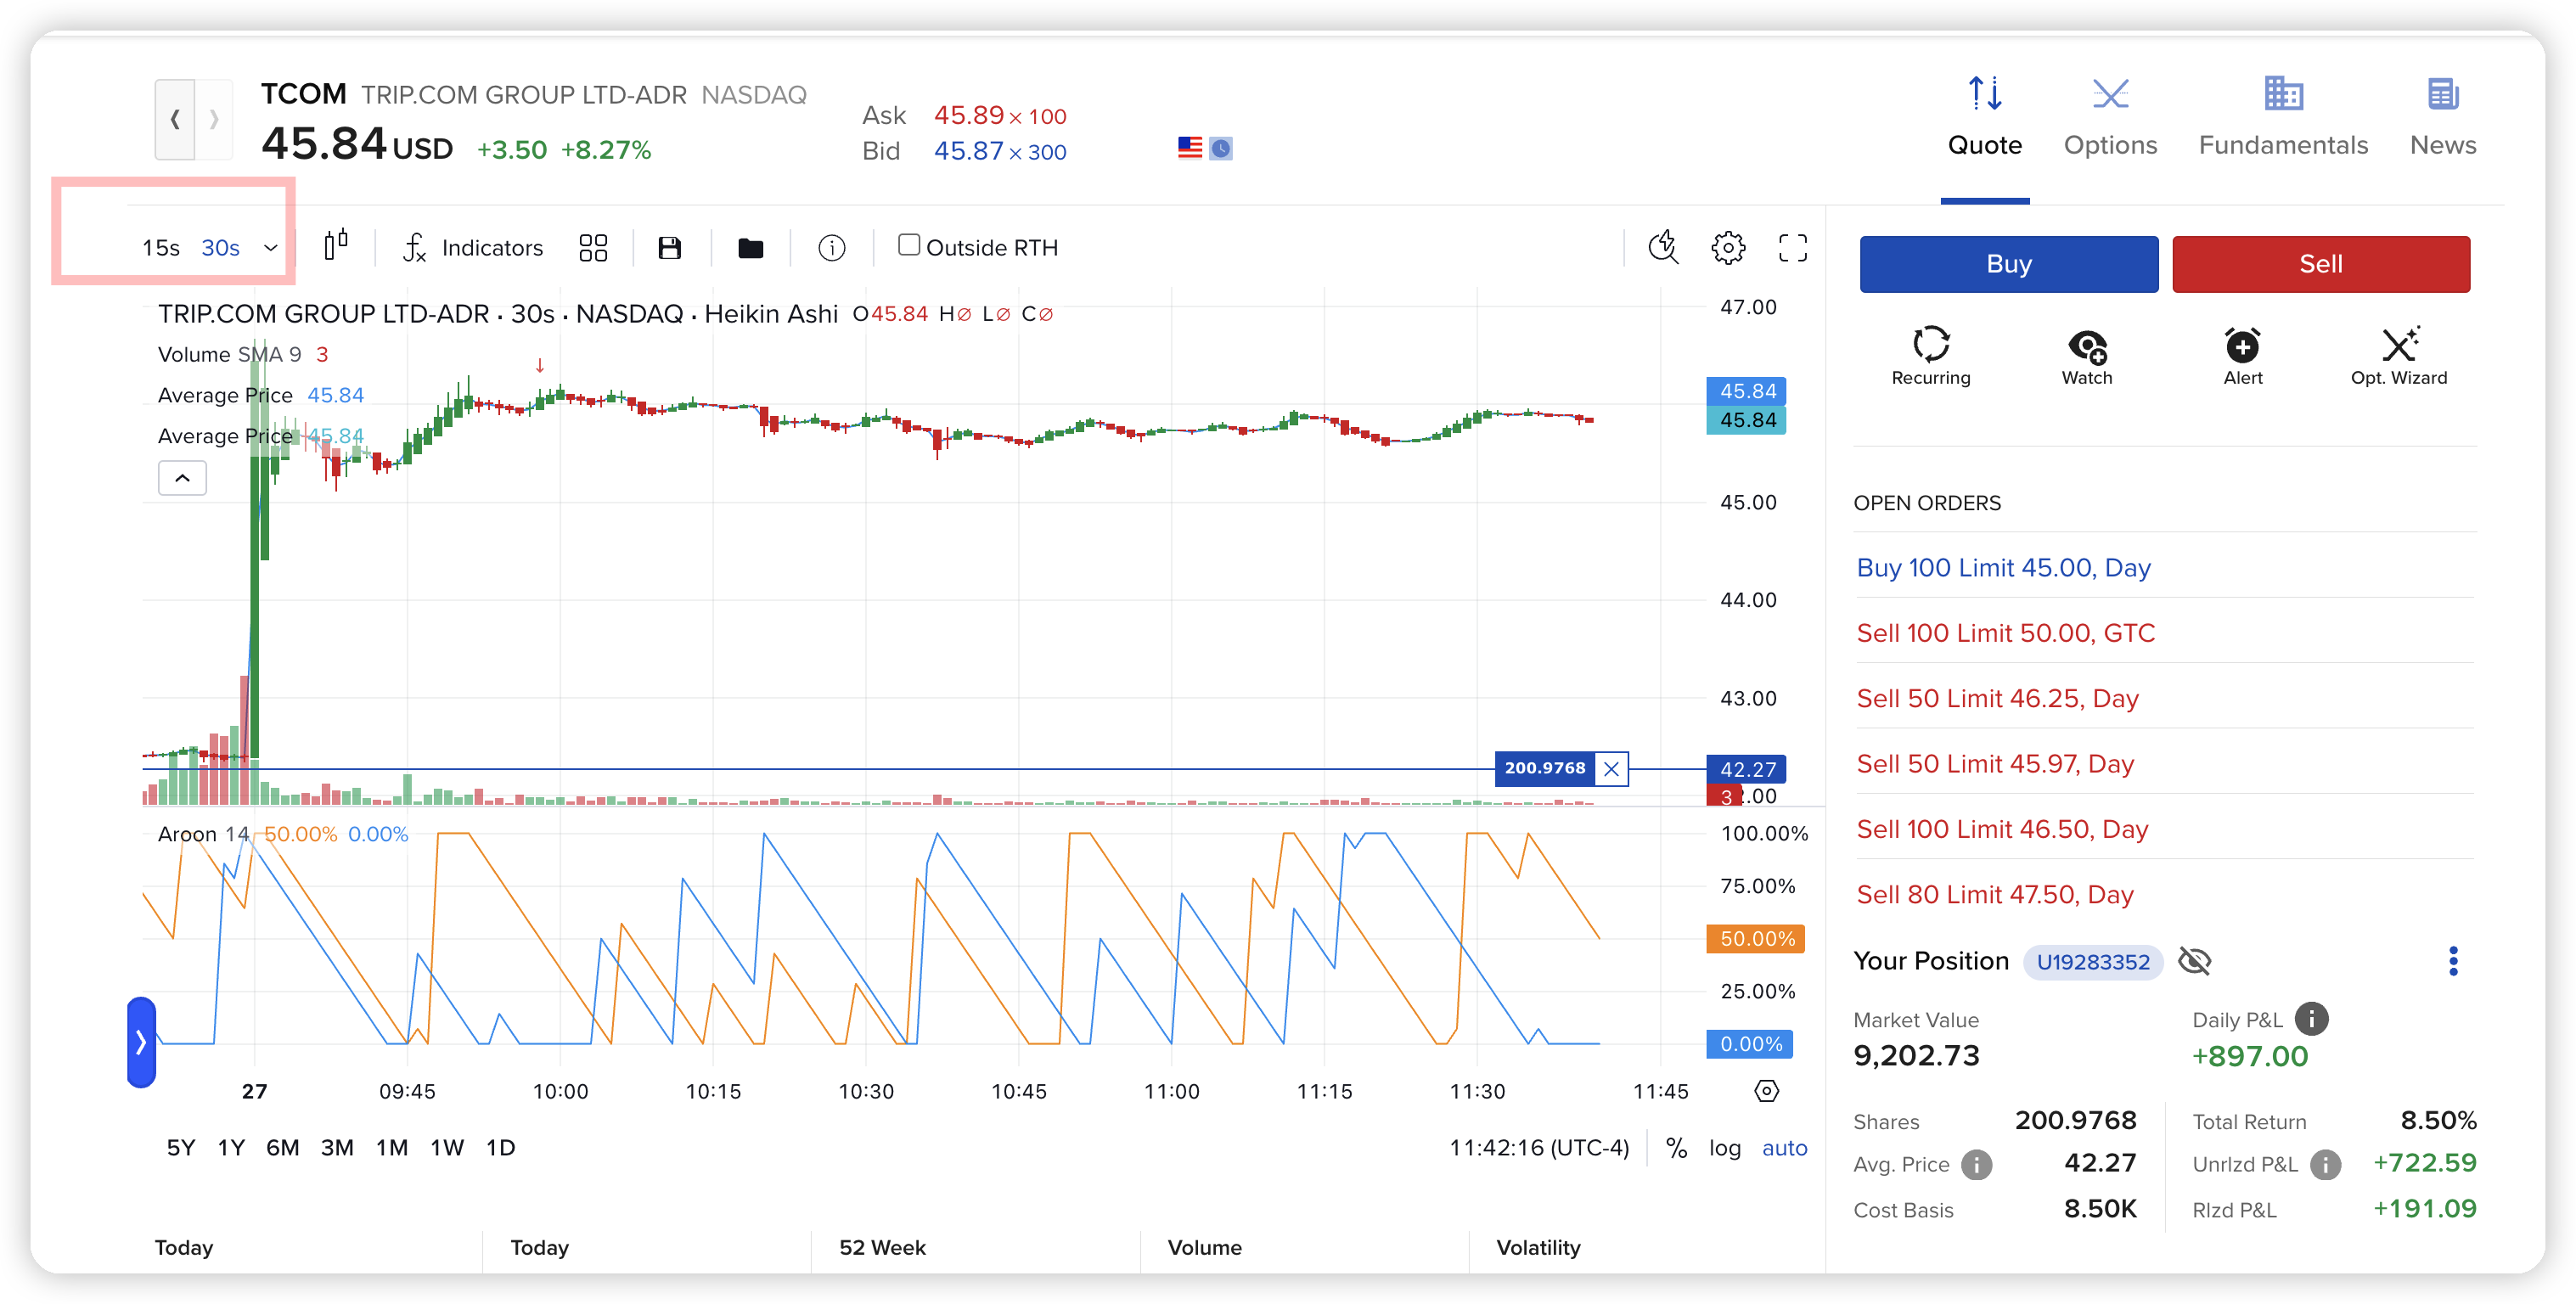Open order Sell 50 Limit 45.97, Day
This screenshot has height=1304, width=2576.
[1995, 764]
